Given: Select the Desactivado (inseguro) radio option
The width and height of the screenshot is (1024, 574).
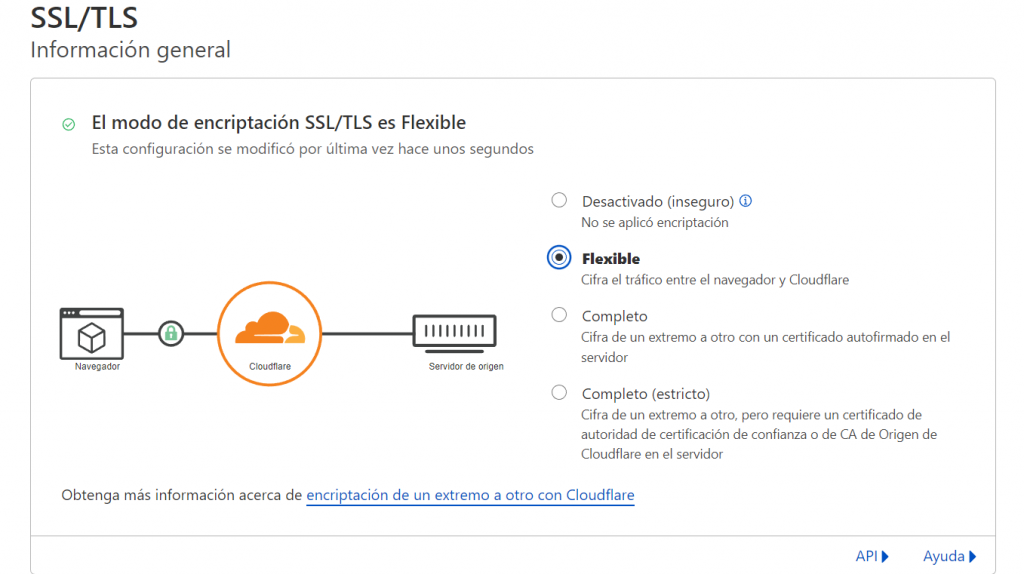Looking at the screenshot, I should coord(559,200).
